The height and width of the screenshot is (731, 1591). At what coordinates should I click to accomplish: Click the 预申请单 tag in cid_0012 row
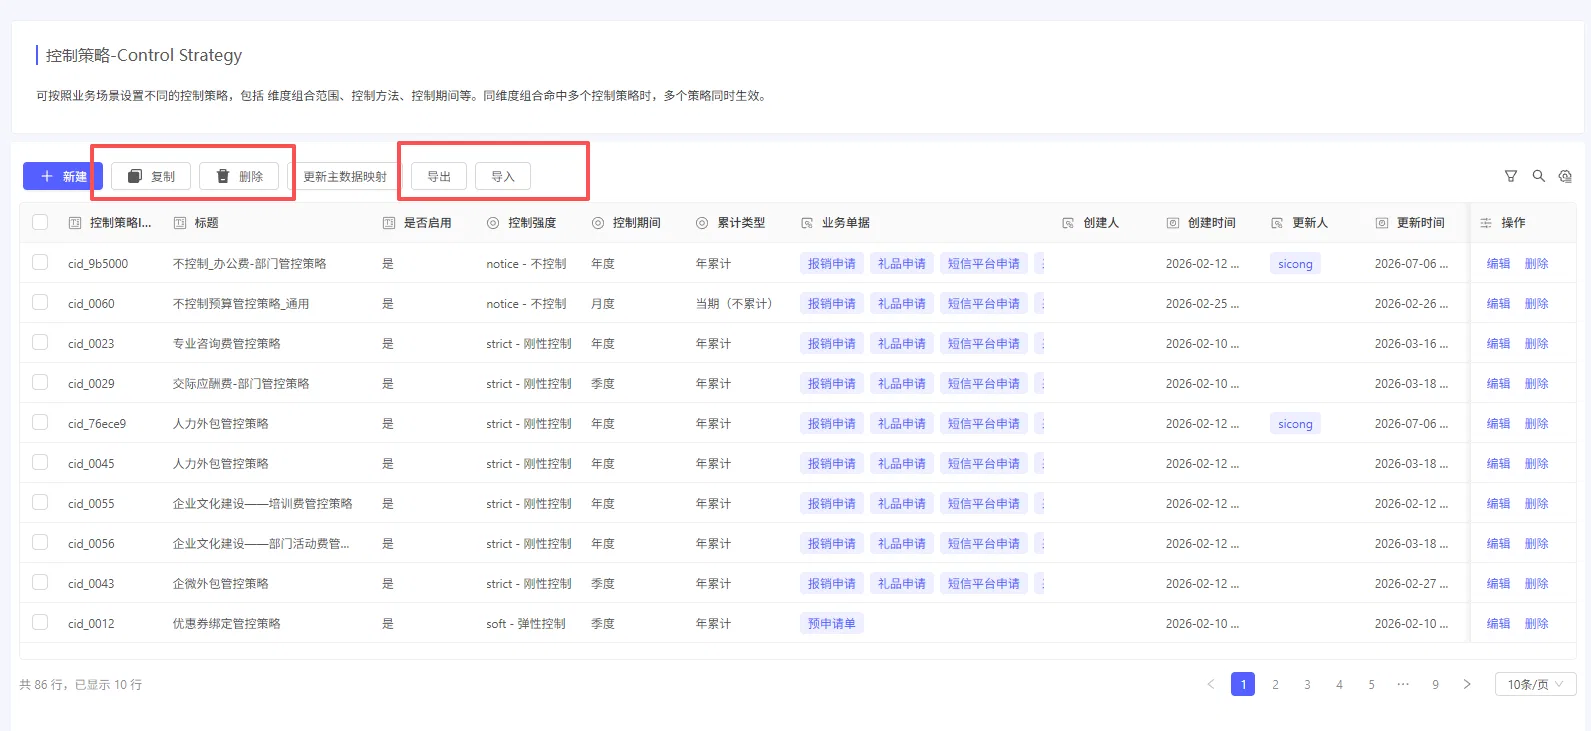pos(832,624)
